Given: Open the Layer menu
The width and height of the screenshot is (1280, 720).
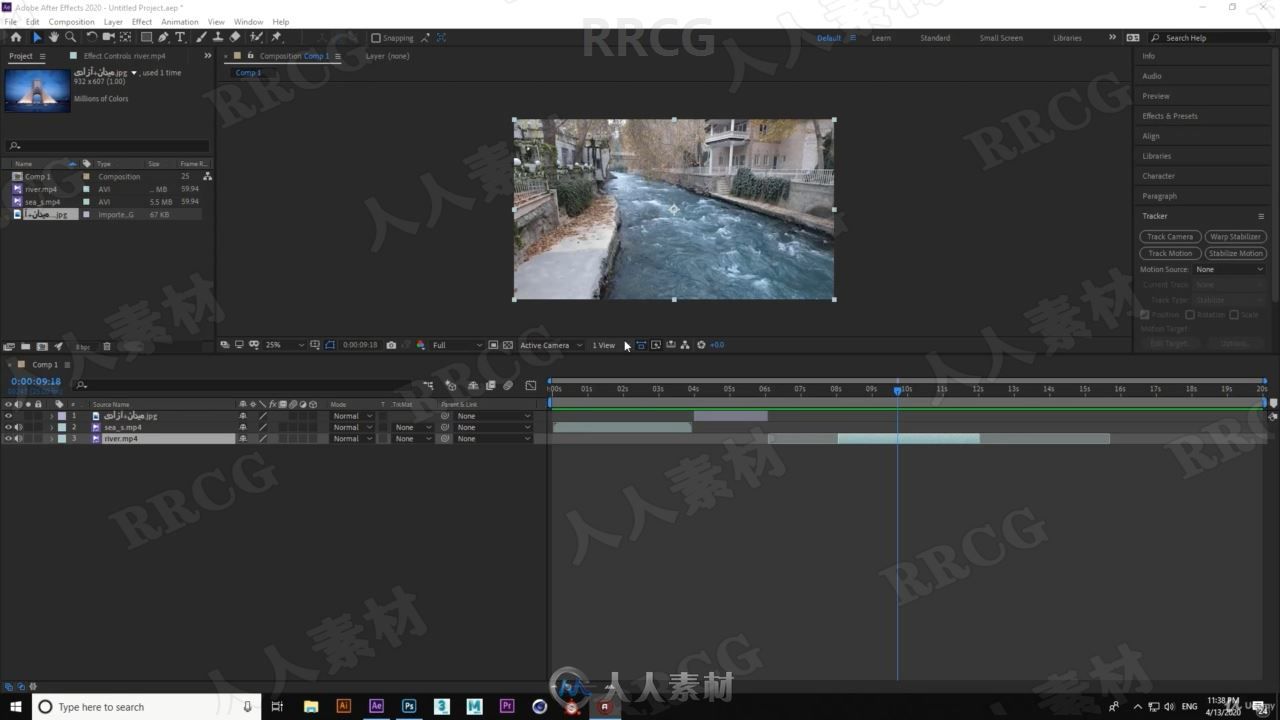Looking at the screenshot, I should [x=113, y=21].
